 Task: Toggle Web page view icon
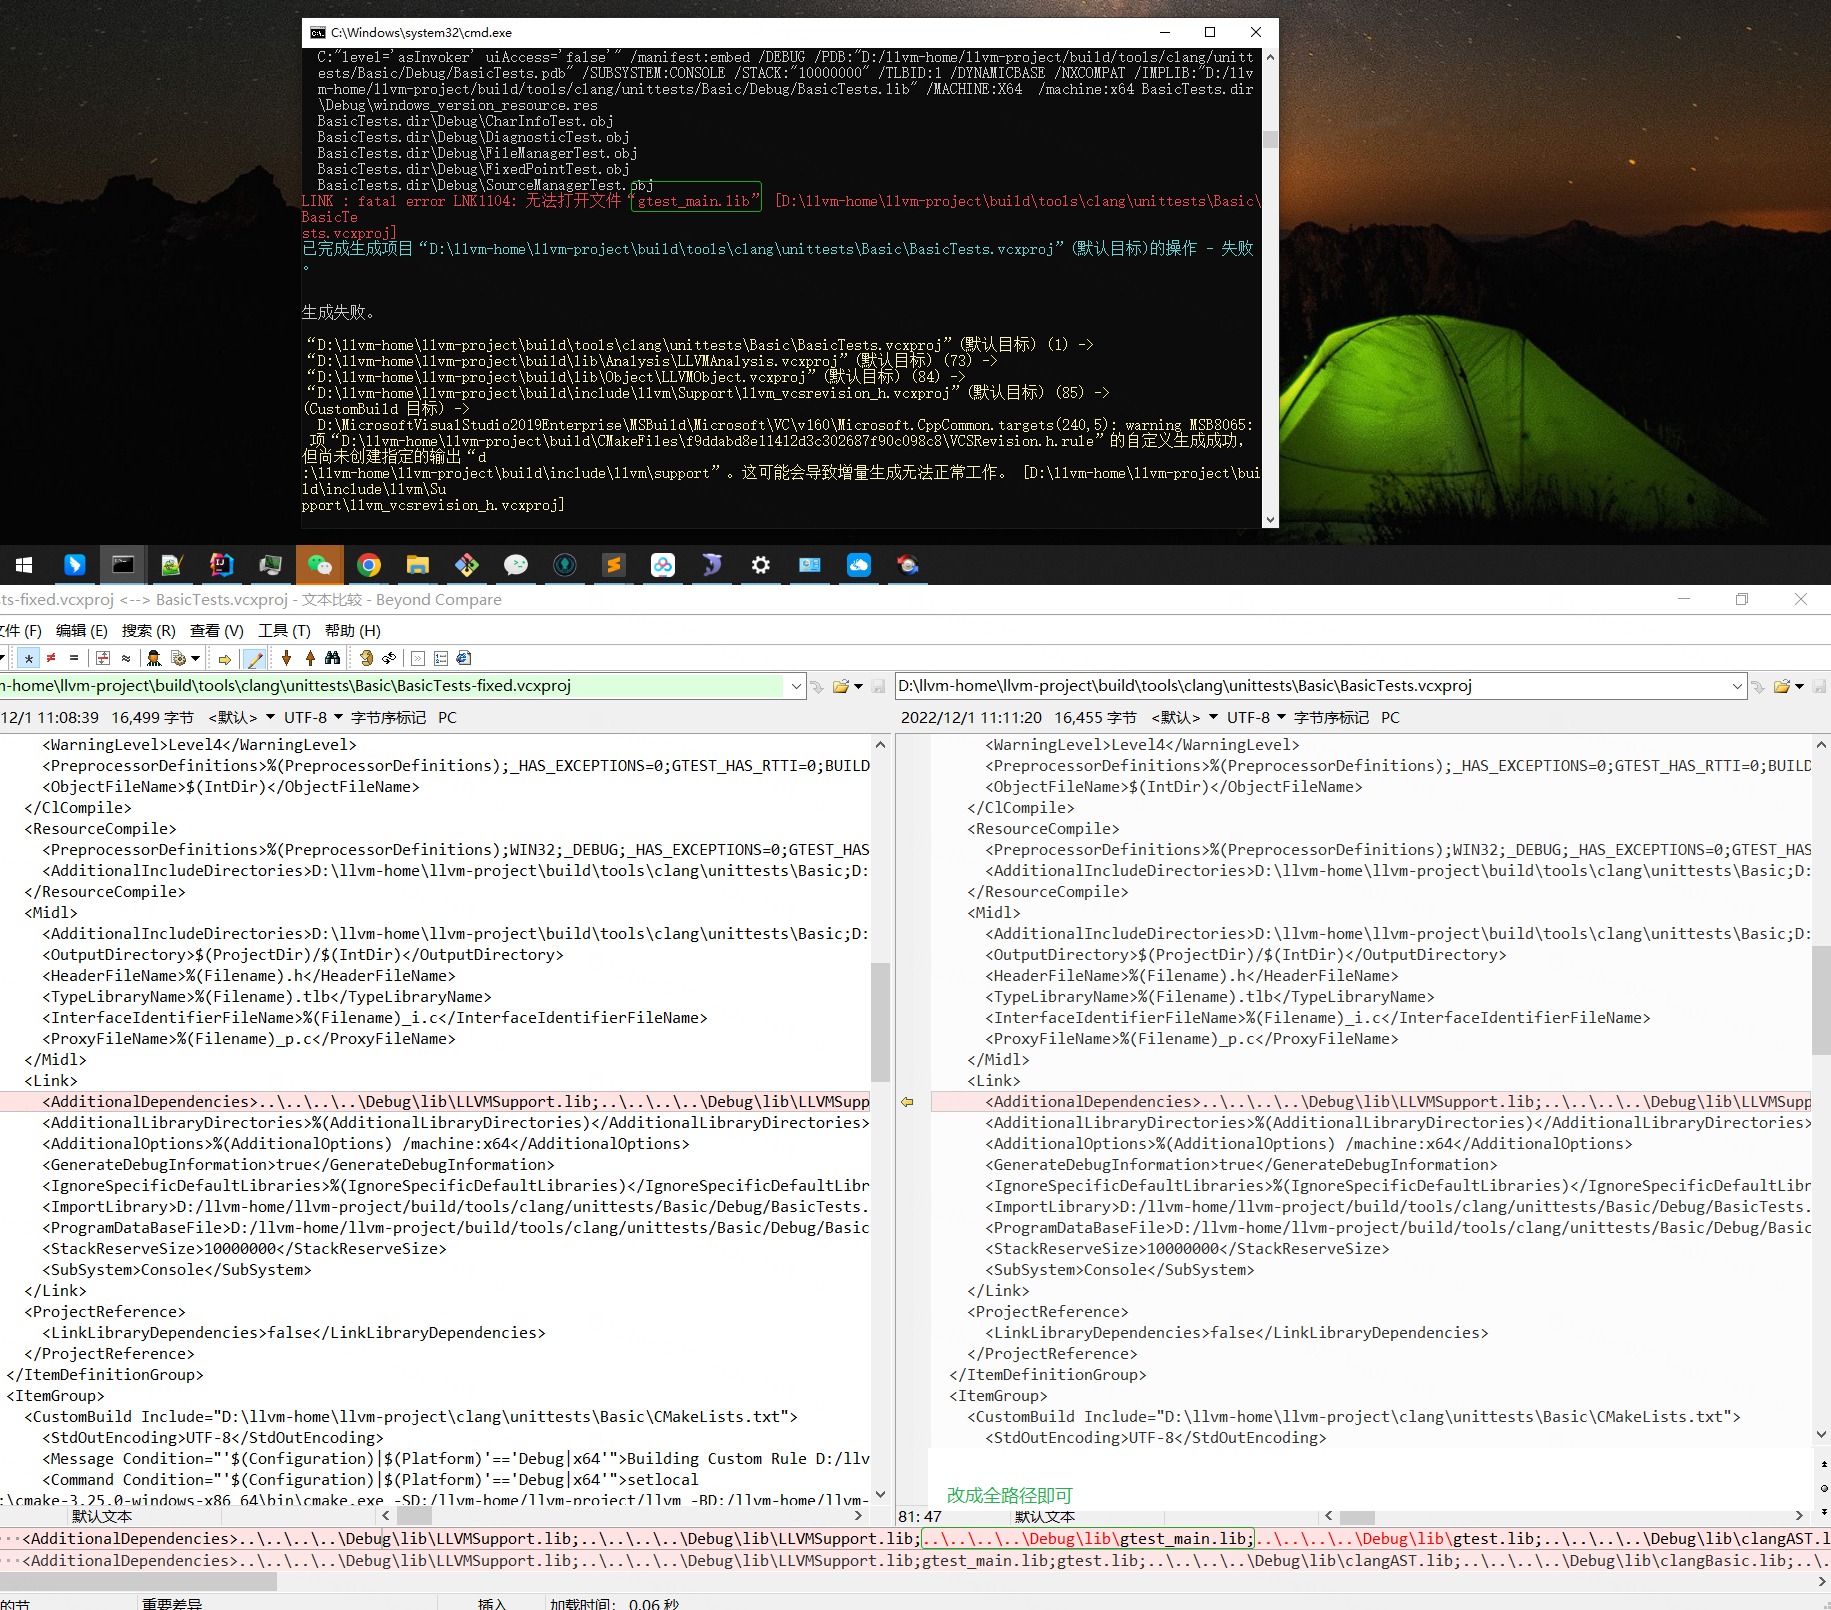pos(464,658)
